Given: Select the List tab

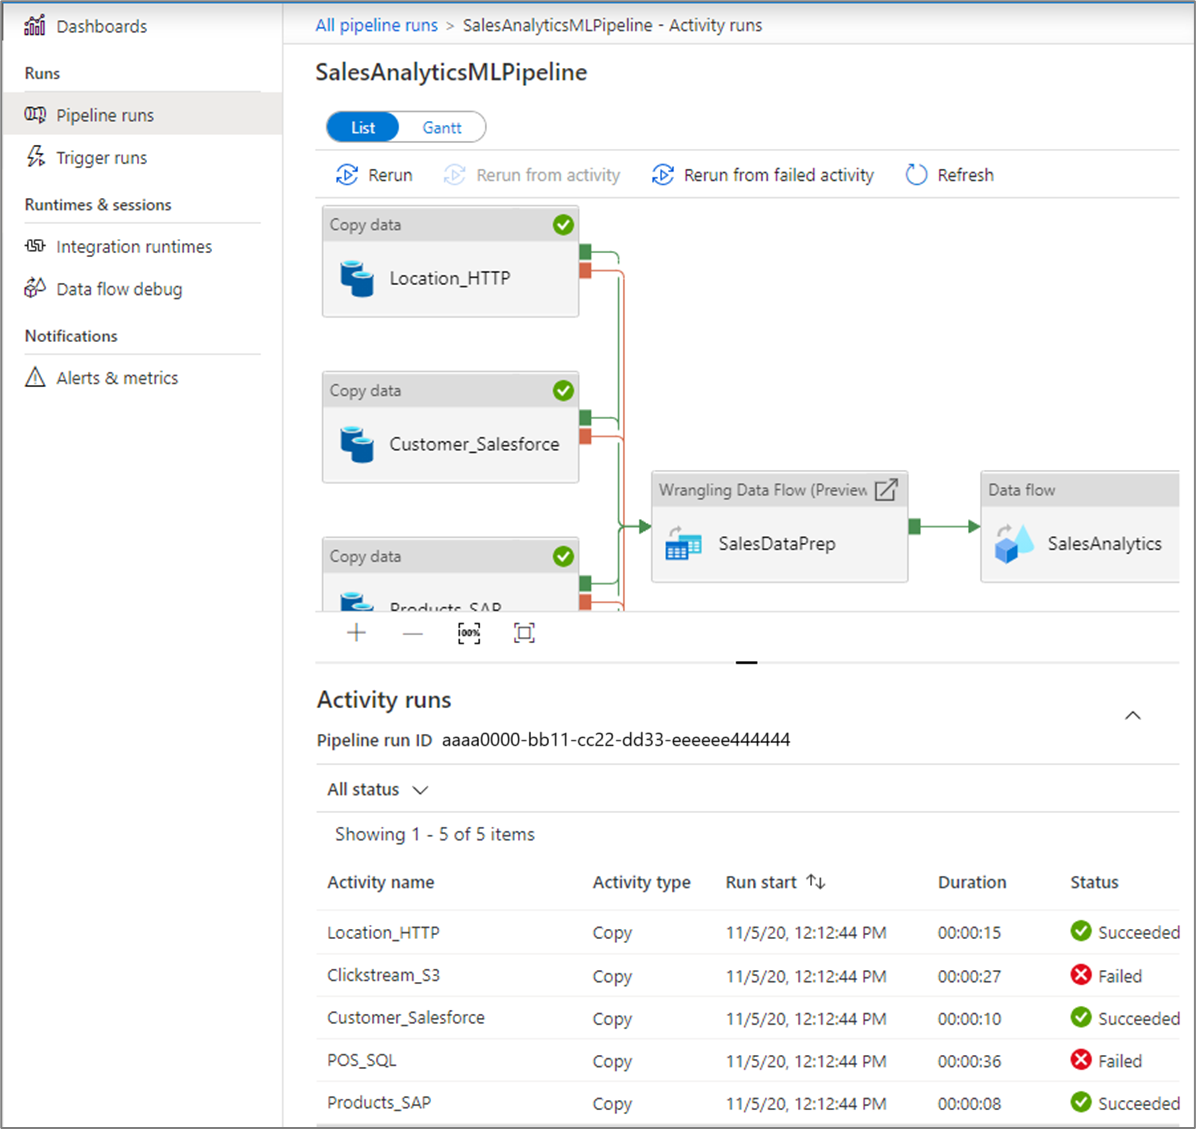Looking at the screenshot, I should click(362, 127).
